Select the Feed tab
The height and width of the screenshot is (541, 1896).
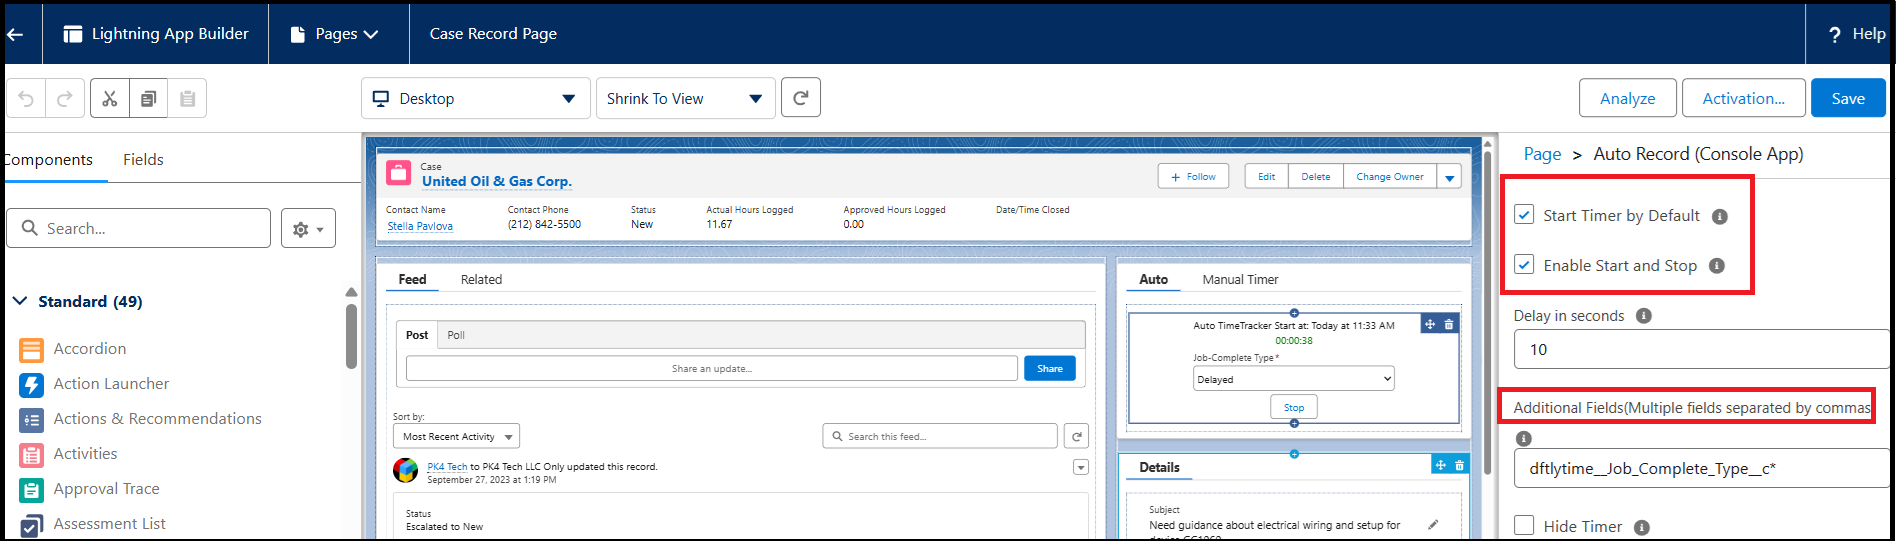(x=412, y=279)
